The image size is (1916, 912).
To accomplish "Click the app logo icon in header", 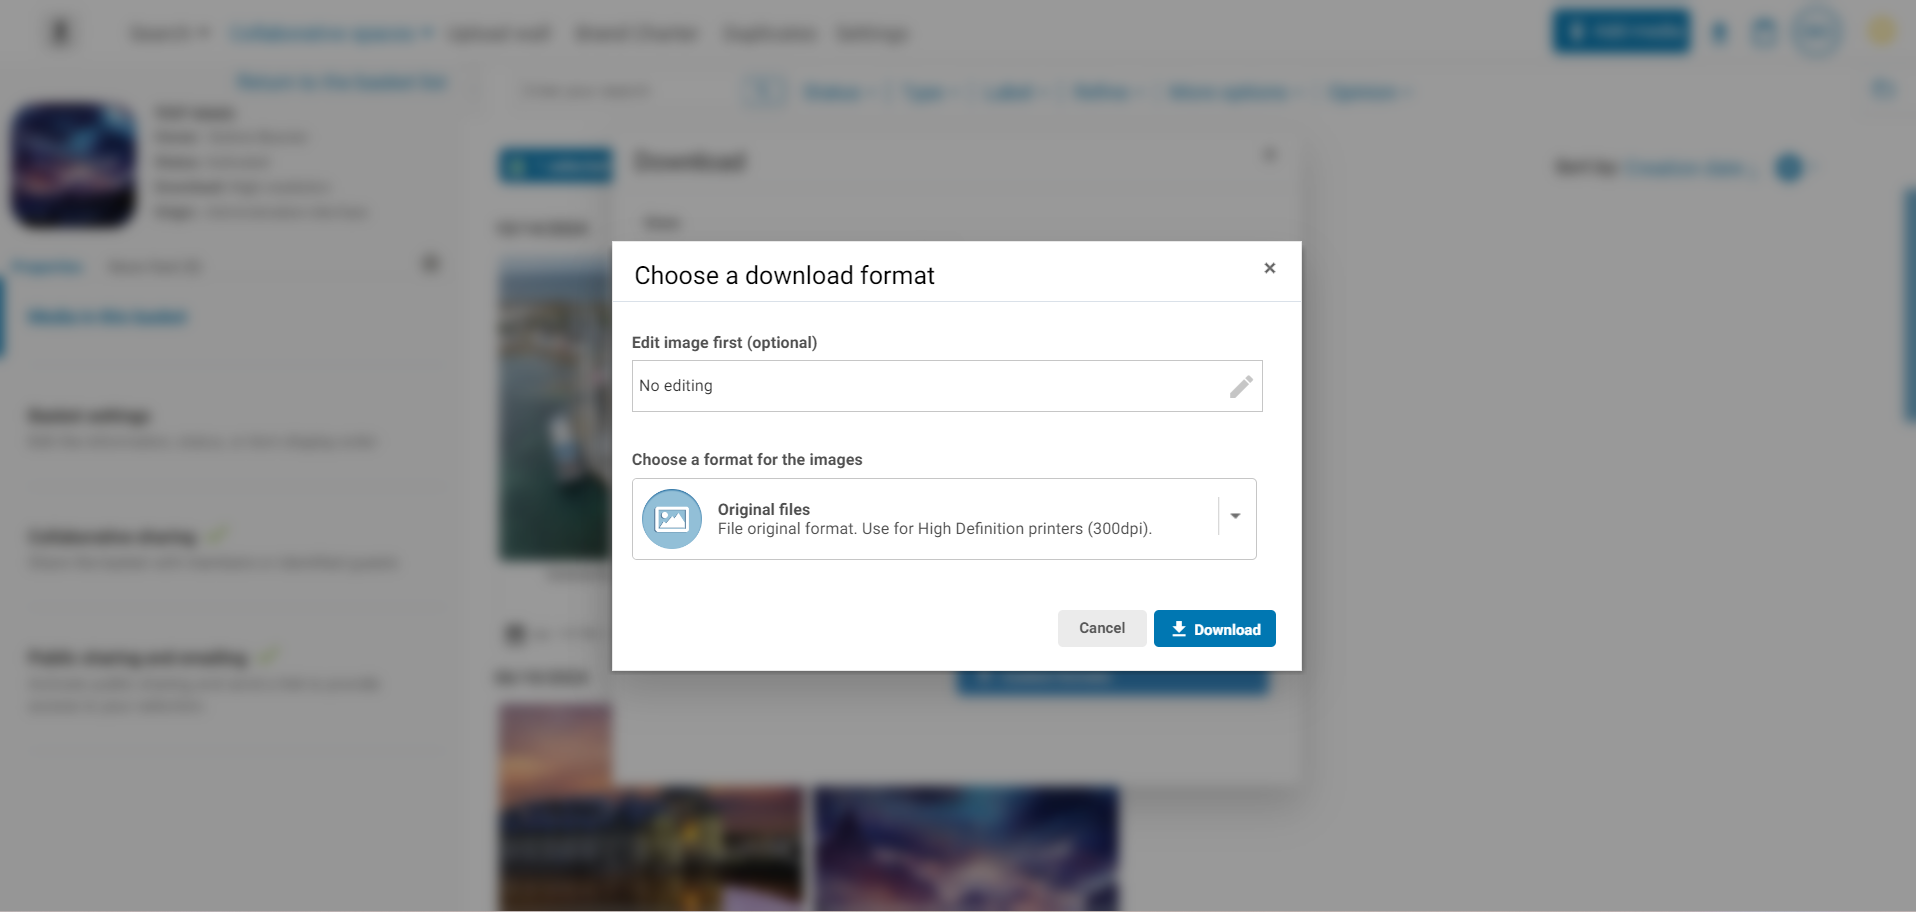I will tap(60, 33).
